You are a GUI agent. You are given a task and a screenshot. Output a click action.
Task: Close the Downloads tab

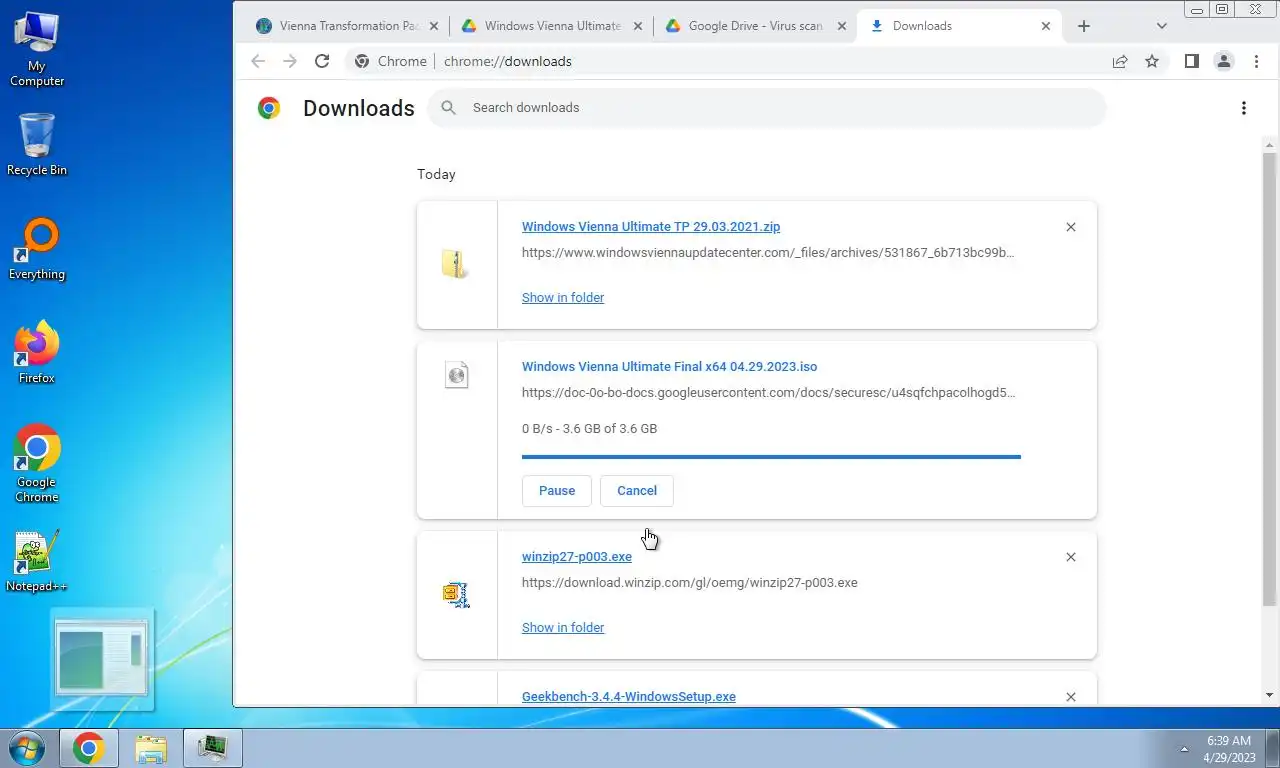(x=1046, y=26)
